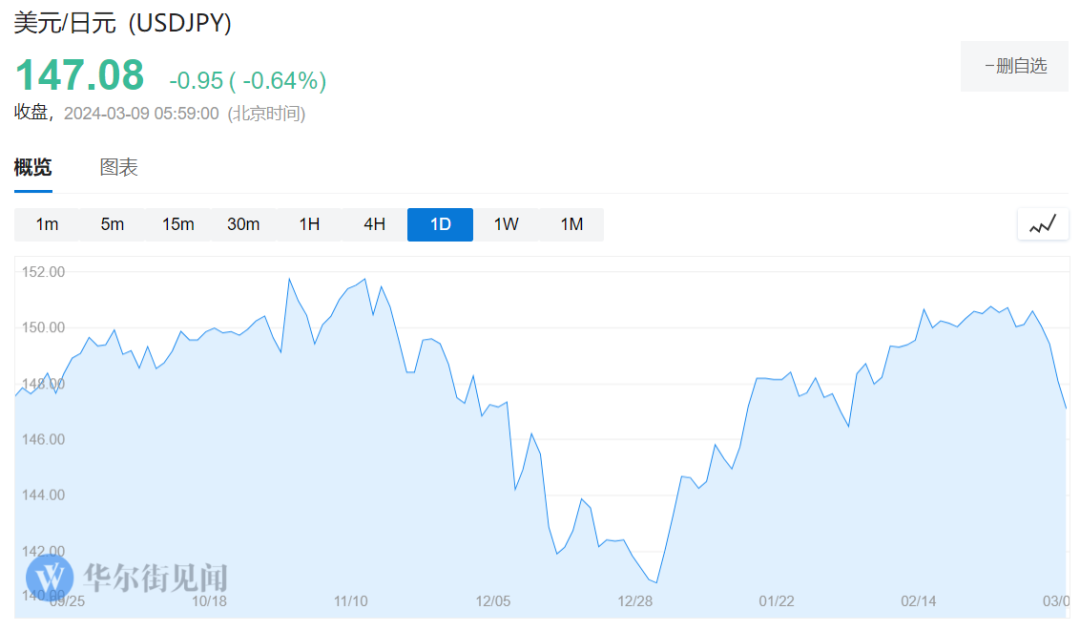Screen dimensions: 1080x631
Task: Click the active 1D interval button
Action: click(x=440, y=225)
